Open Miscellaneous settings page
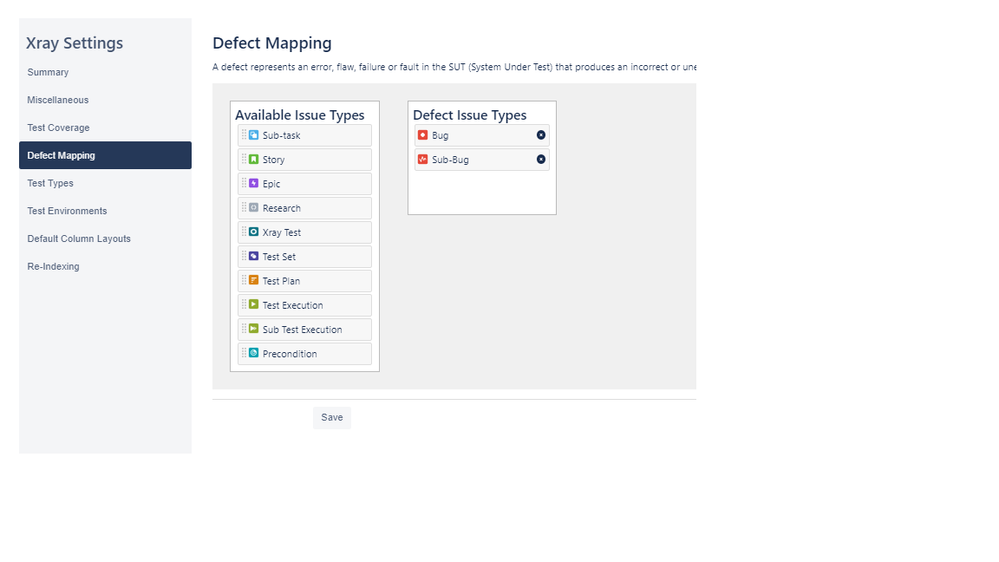 (x=58, y=100)
